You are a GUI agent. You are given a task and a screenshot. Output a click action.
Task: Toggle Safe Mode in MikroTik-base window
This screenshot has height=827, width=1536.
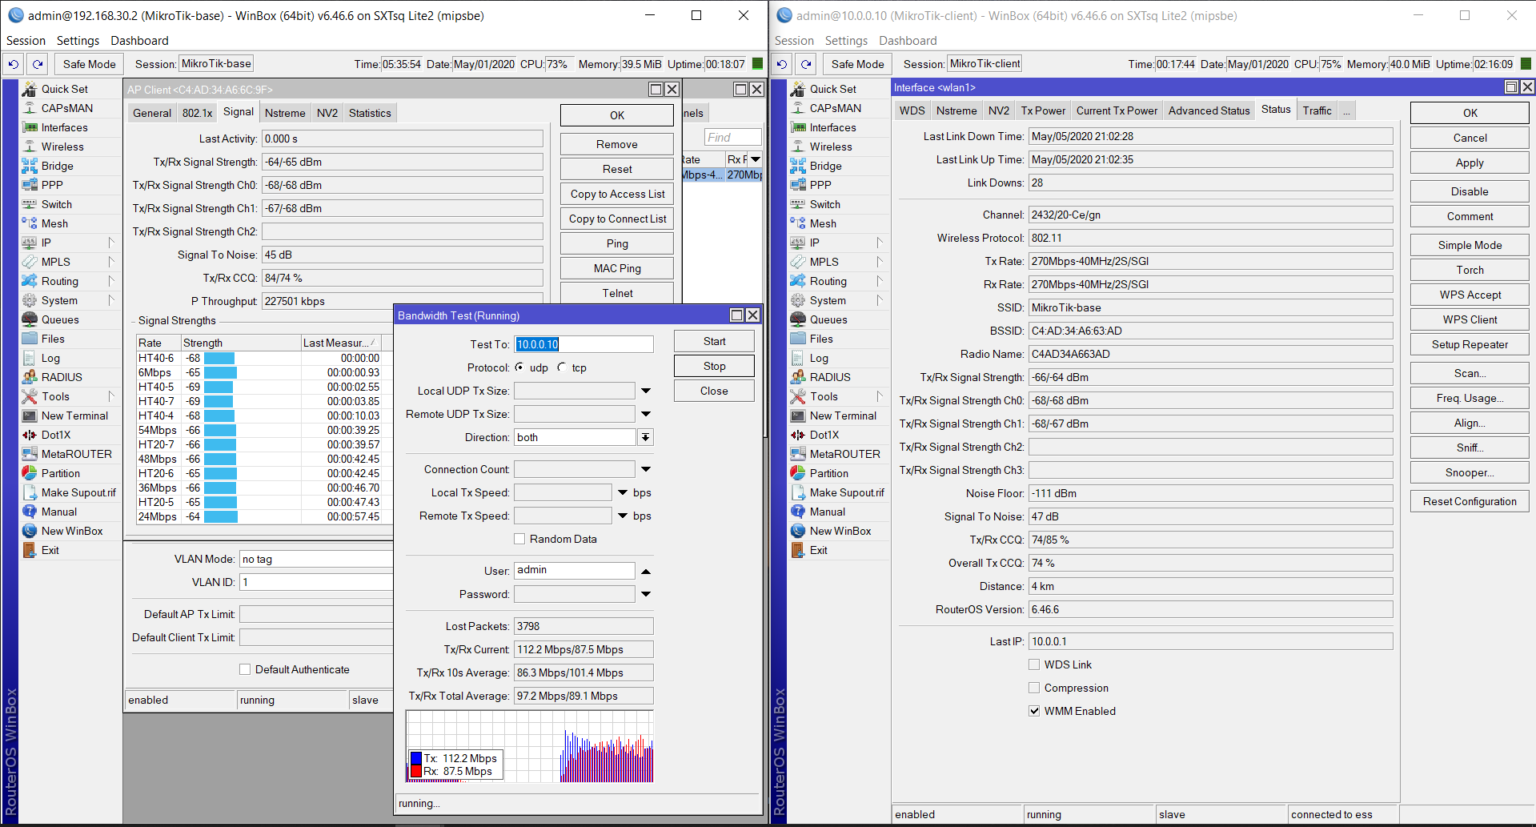coord(89,64)
